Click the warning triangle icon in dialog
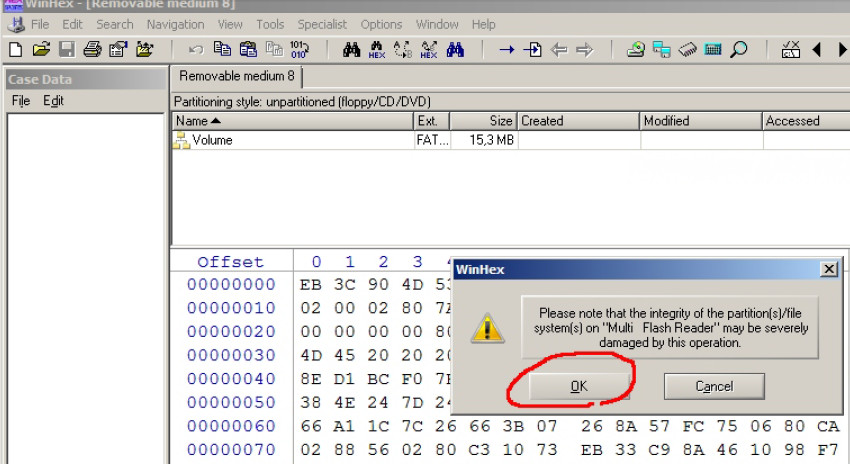 pos(487,327)
